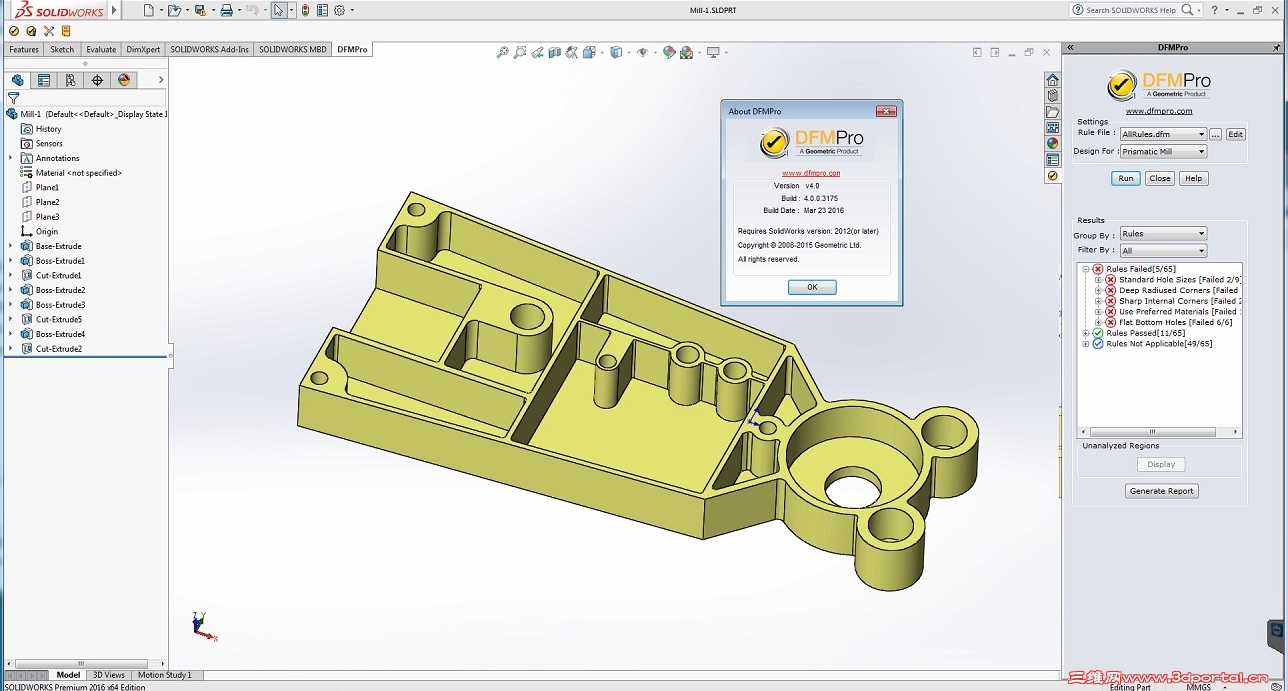1288x691 pixels.
Task: Open the File Explorer folder icon in task pane
Action: click(1052, 112)
